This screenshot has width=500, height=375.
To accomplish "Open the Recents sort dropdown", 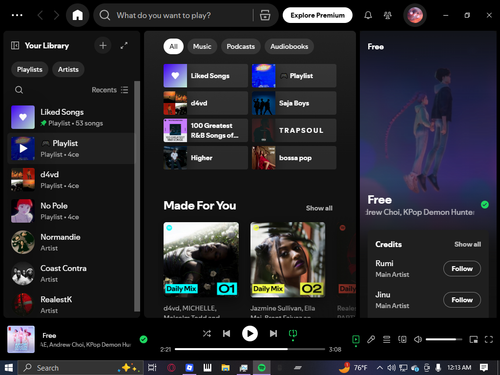I will (110, 90).
